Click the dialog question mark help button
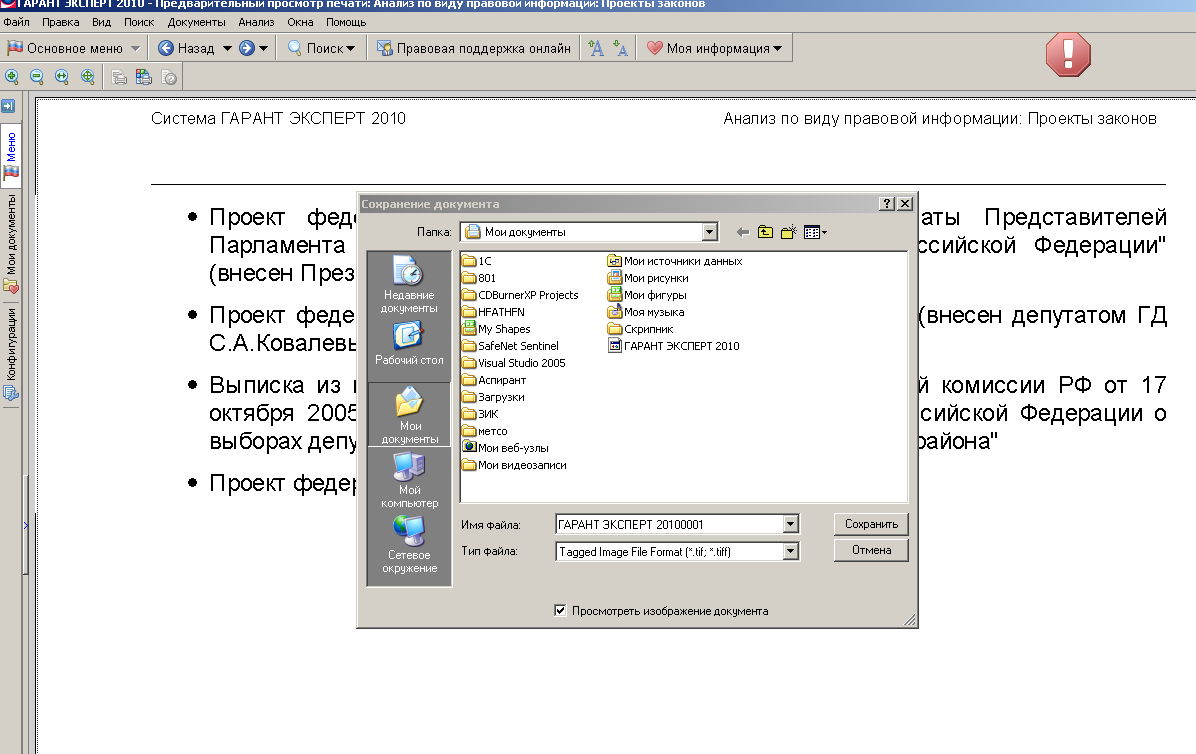 (886, 204)
